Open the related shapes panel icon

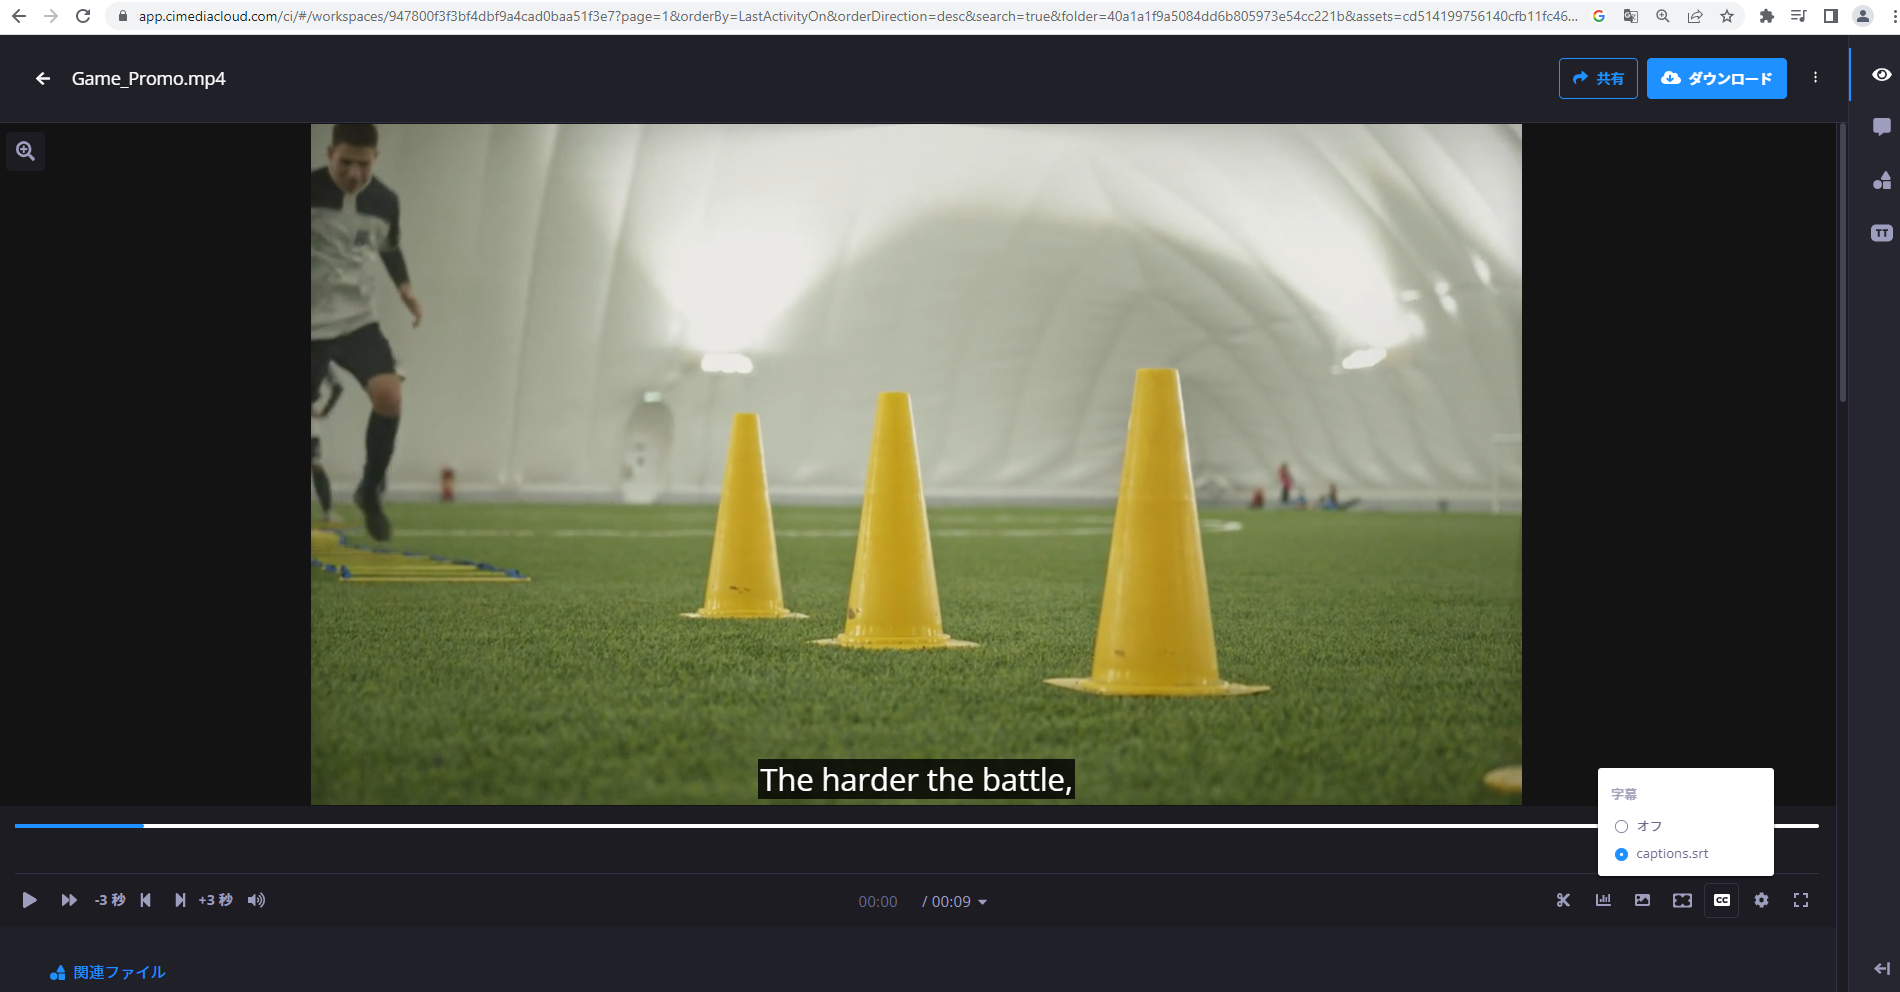click(1881, 180)
